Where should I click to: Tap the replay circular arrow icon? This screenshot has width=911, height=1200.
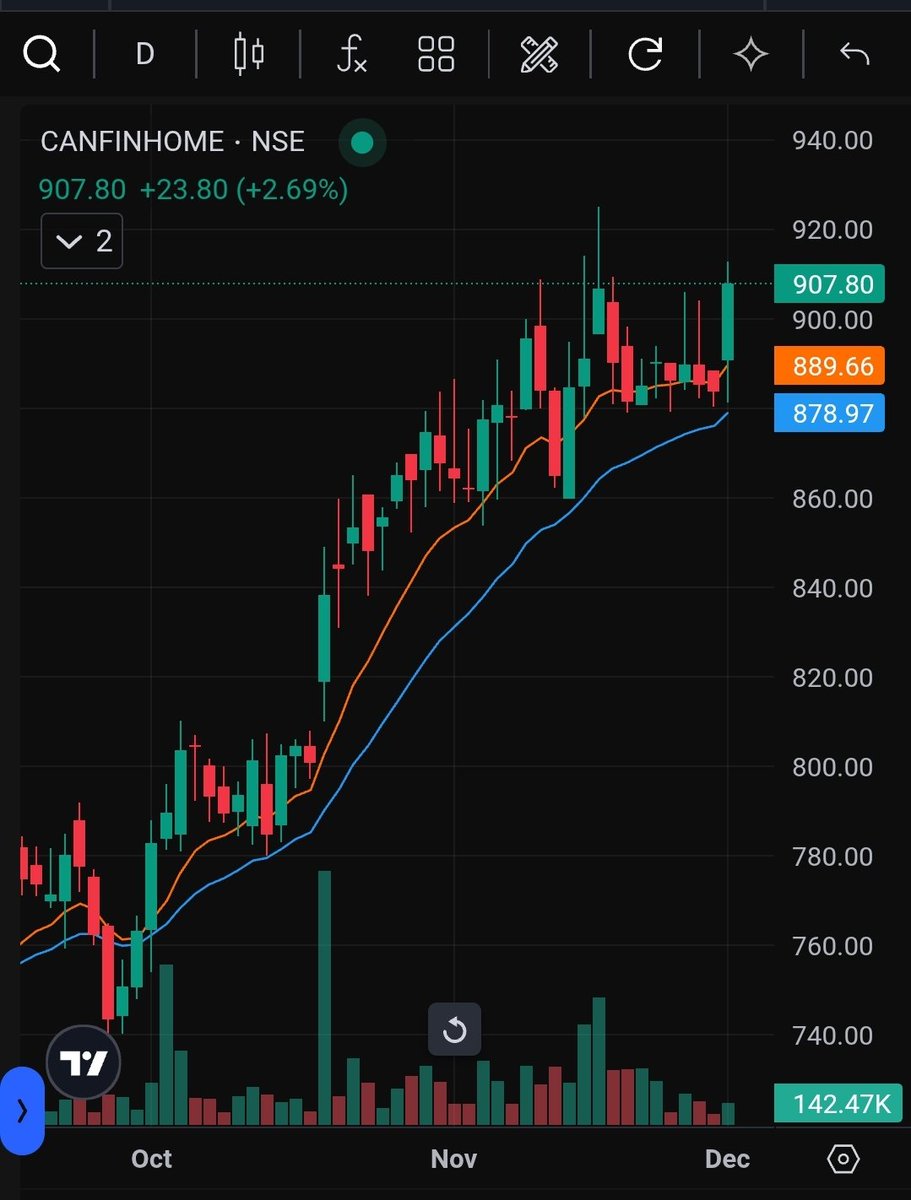coord(645,54)
